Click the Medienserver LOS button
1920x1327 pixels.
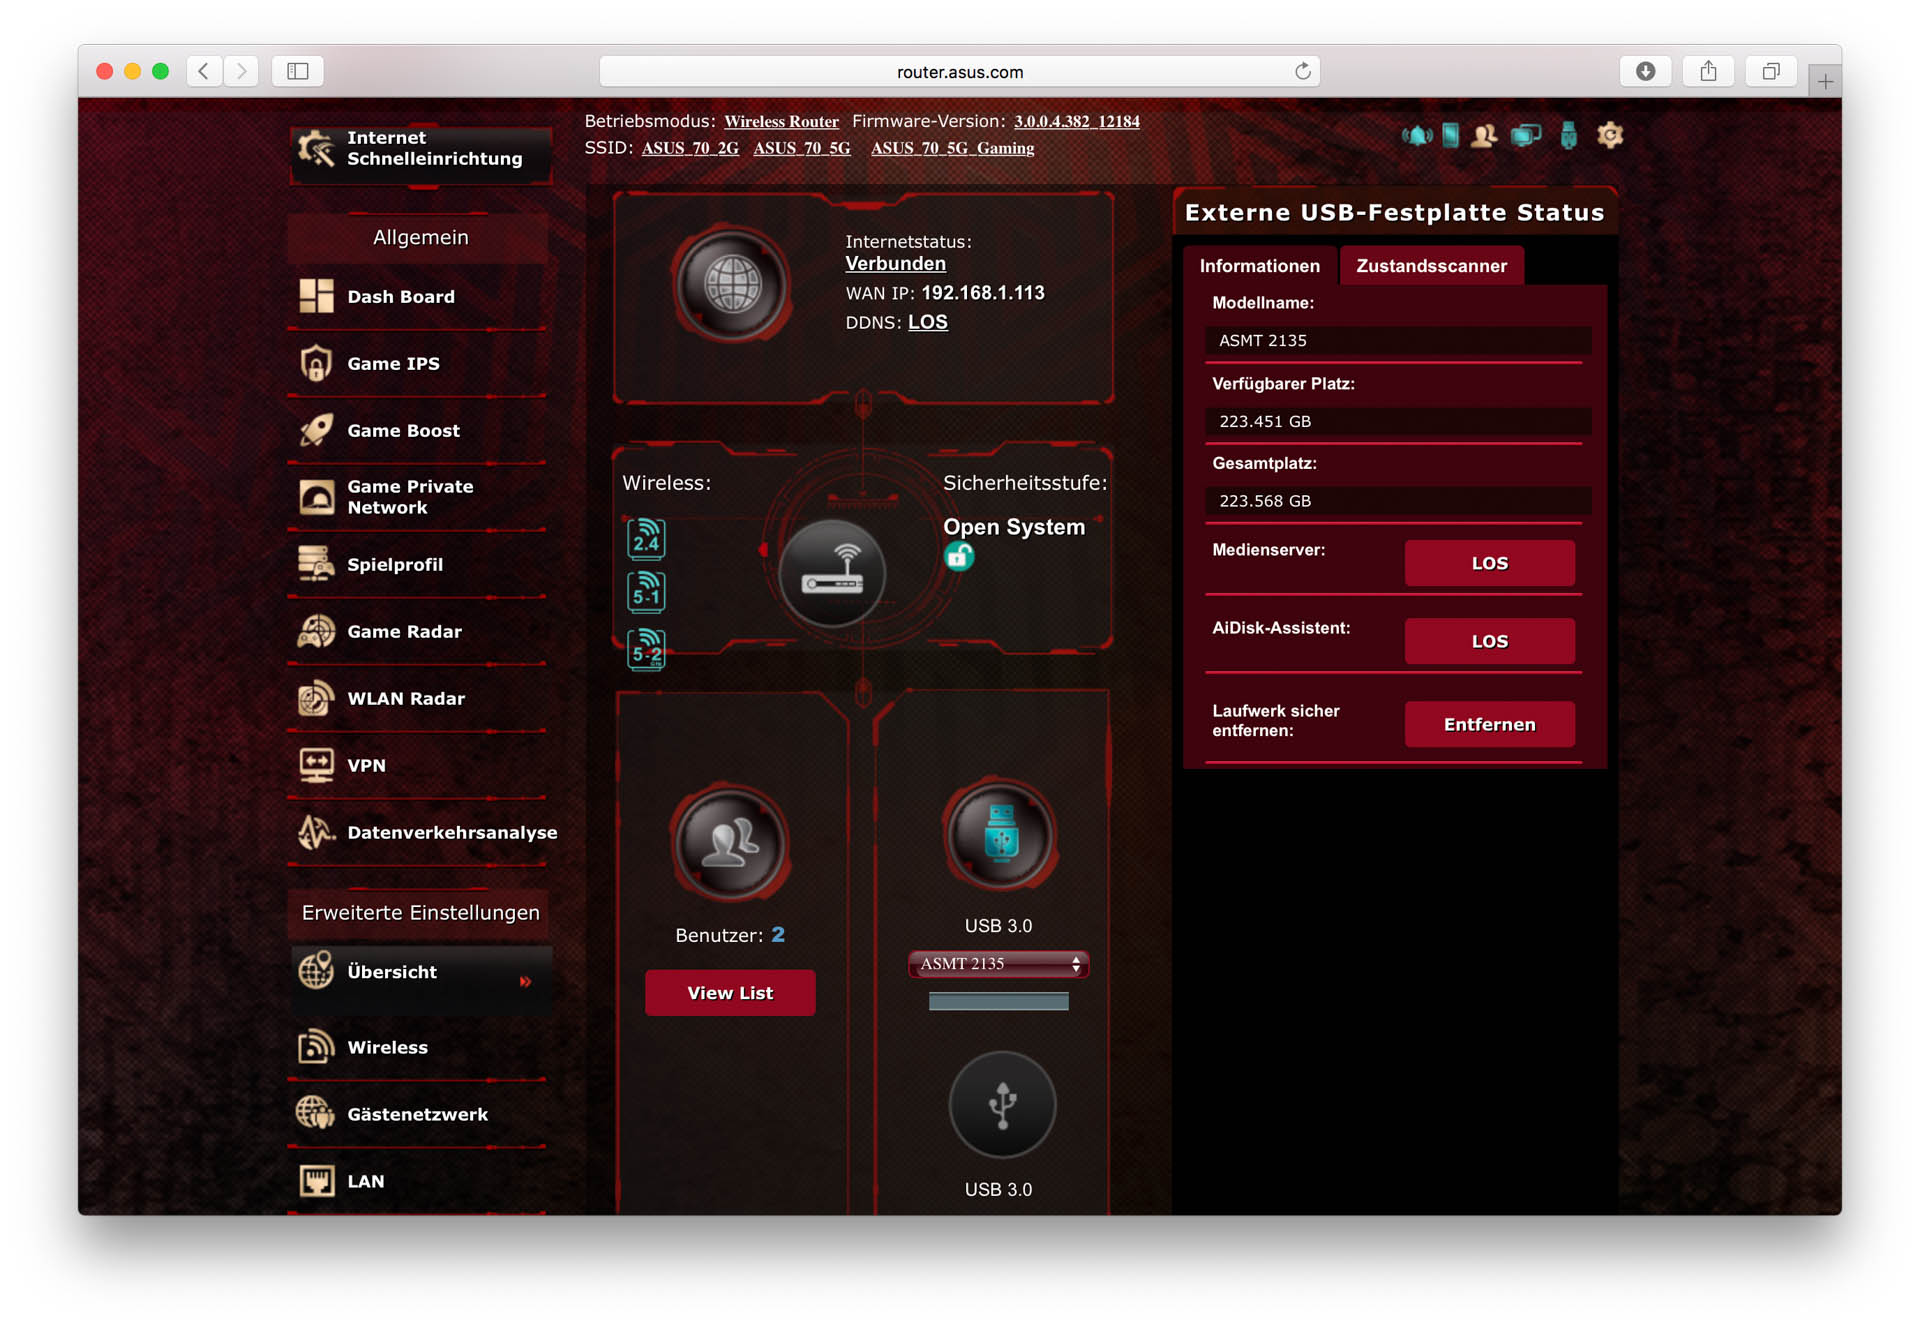point(1489,563)
